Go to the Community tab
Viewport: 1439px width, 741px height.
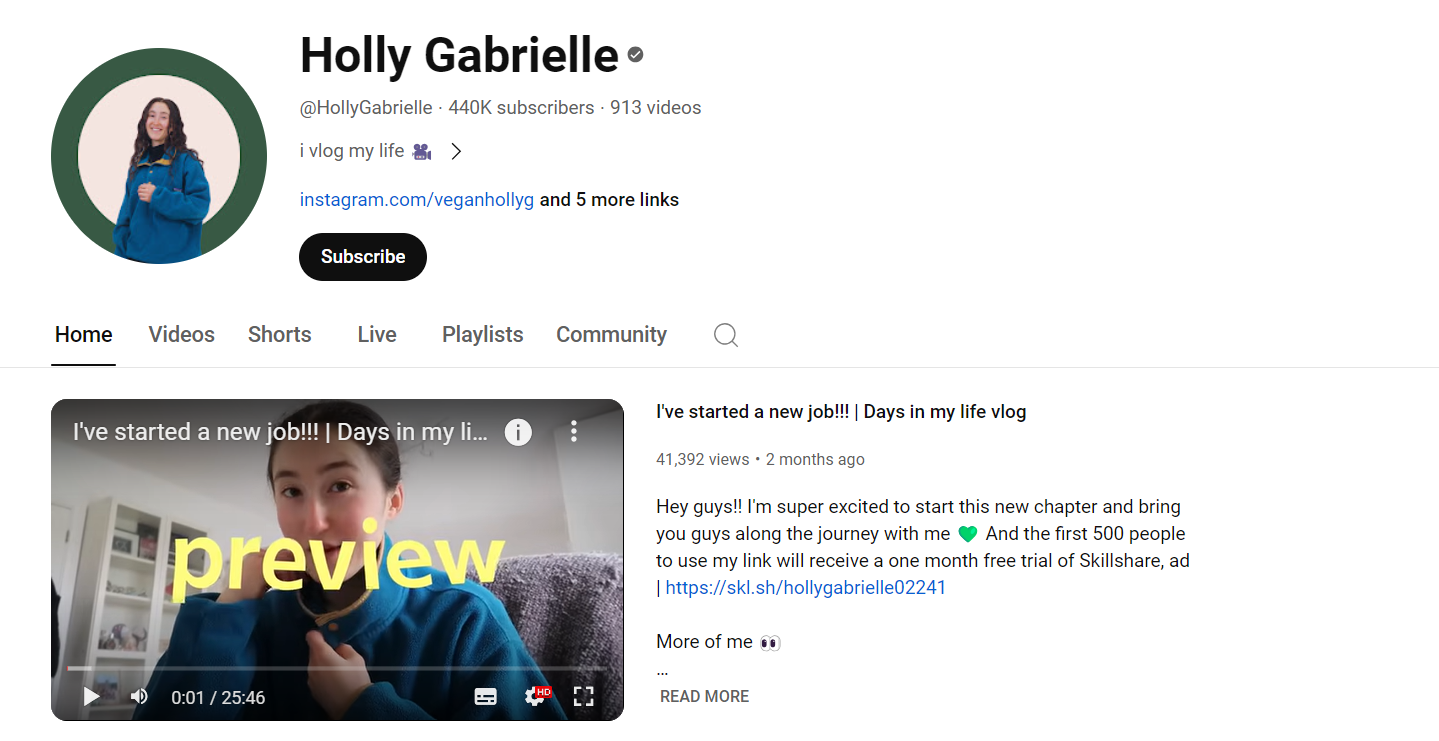(611, 335)
